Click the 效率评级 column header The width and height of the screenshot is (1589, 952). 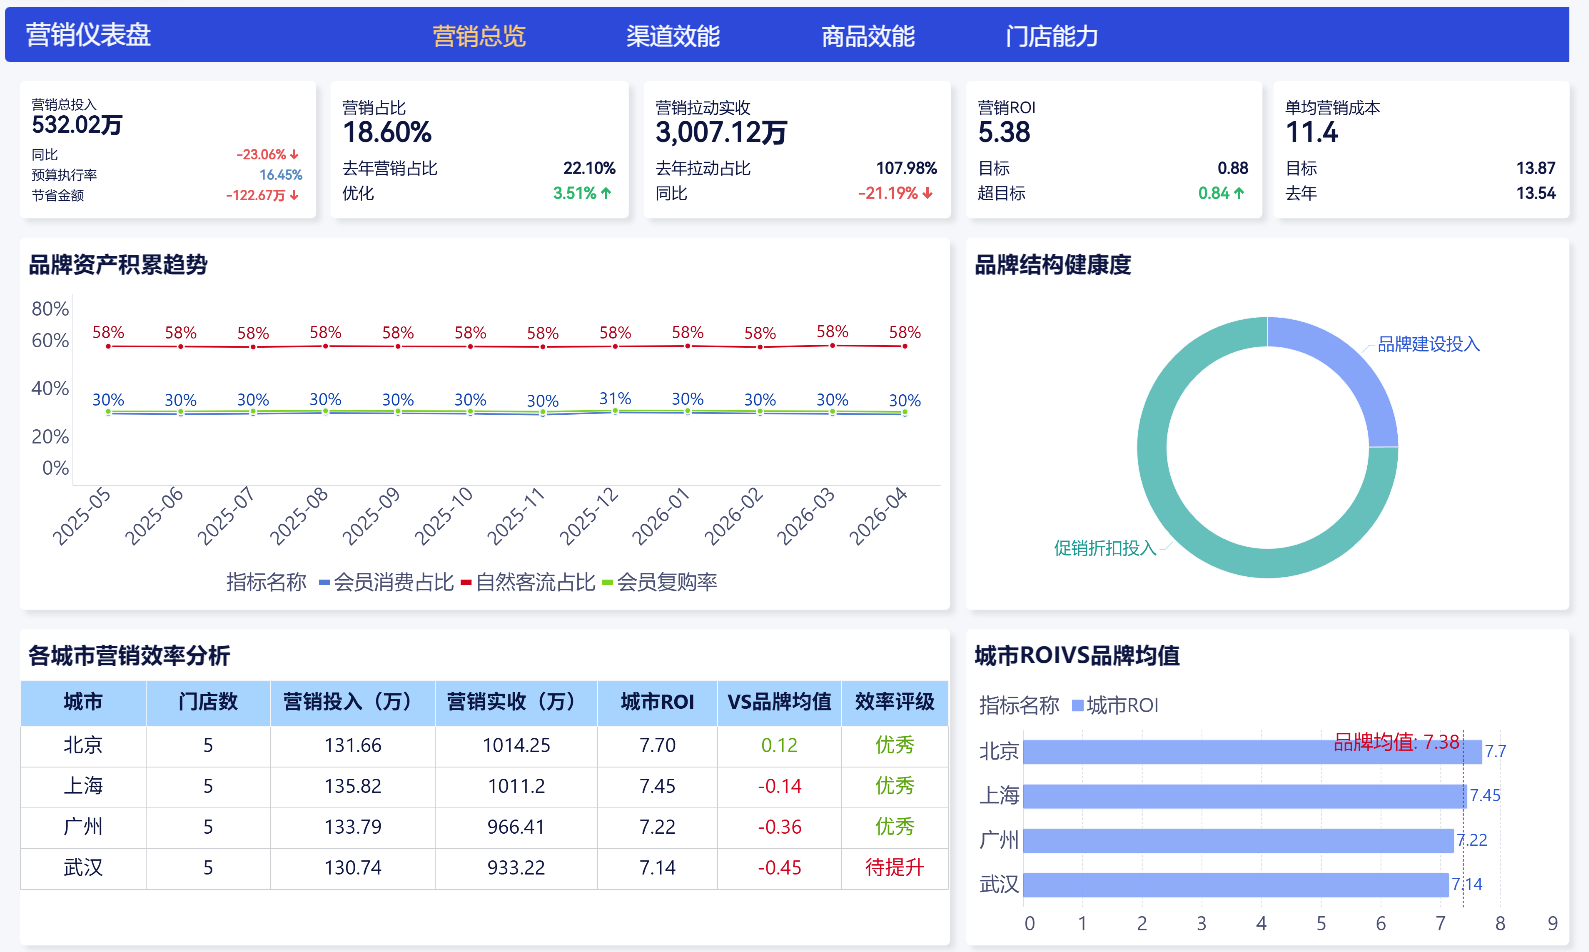coord(894,702)
